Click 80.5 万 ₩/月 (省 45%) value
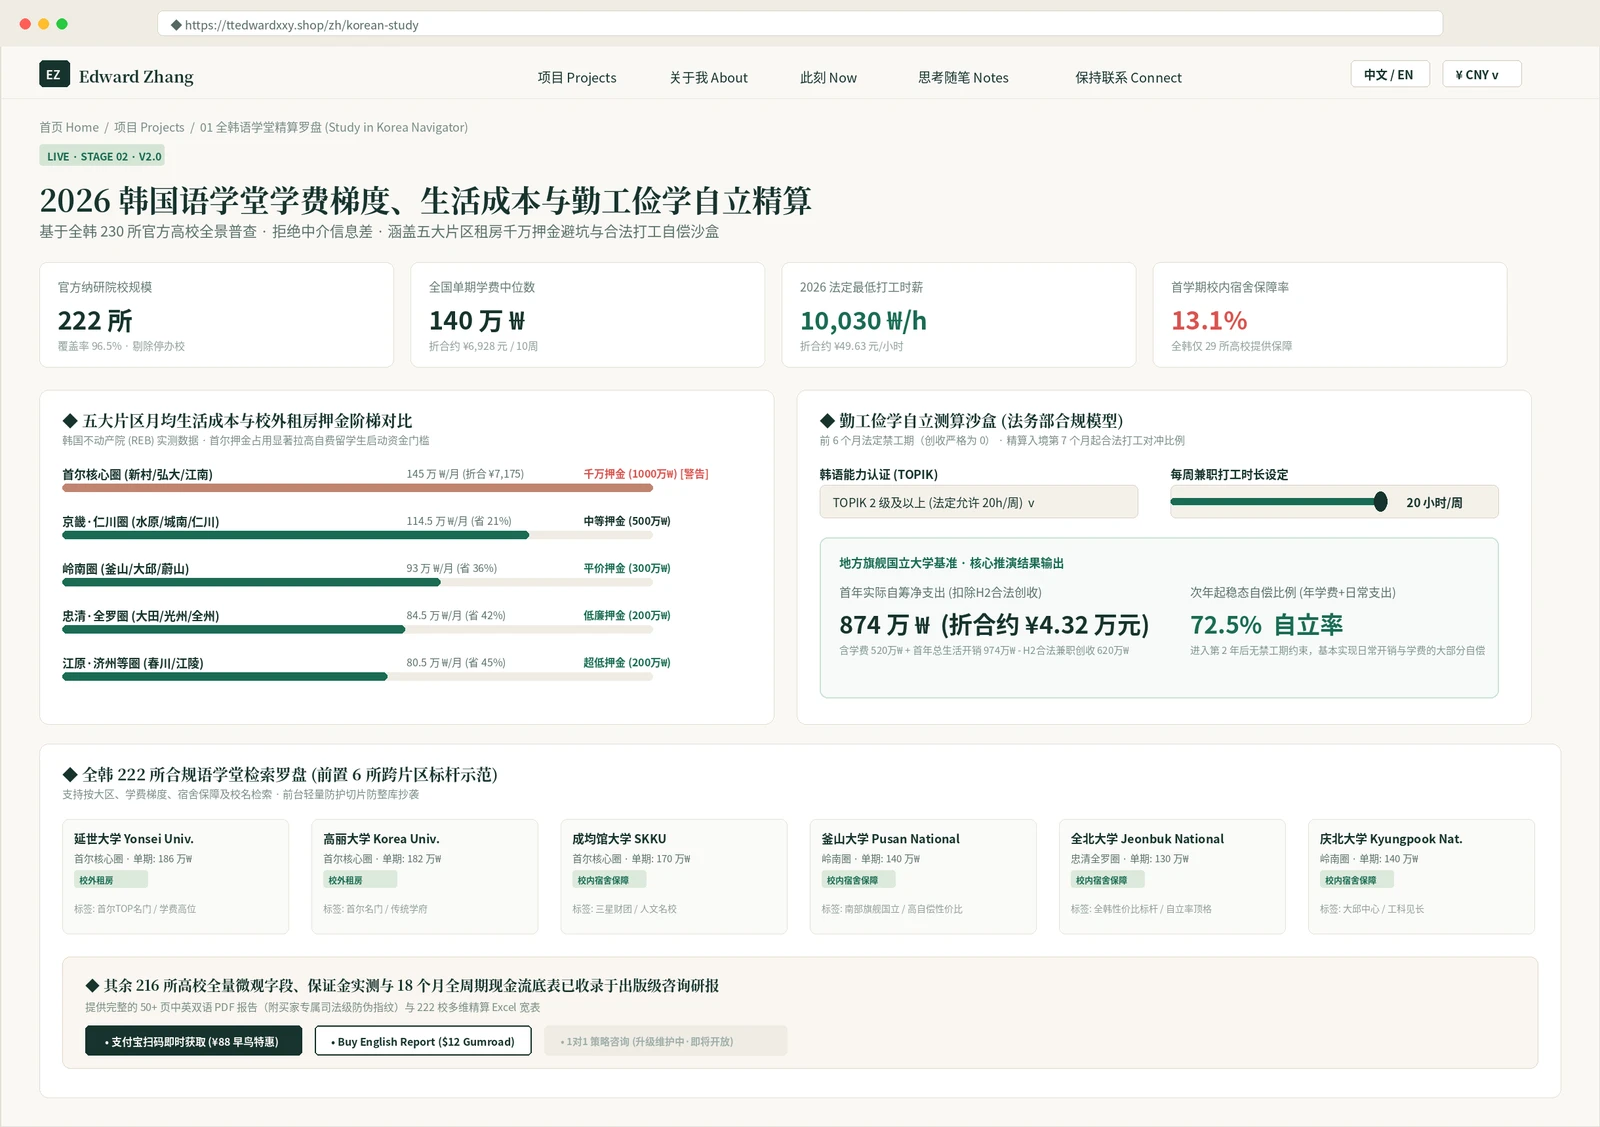 coord(455,662)
